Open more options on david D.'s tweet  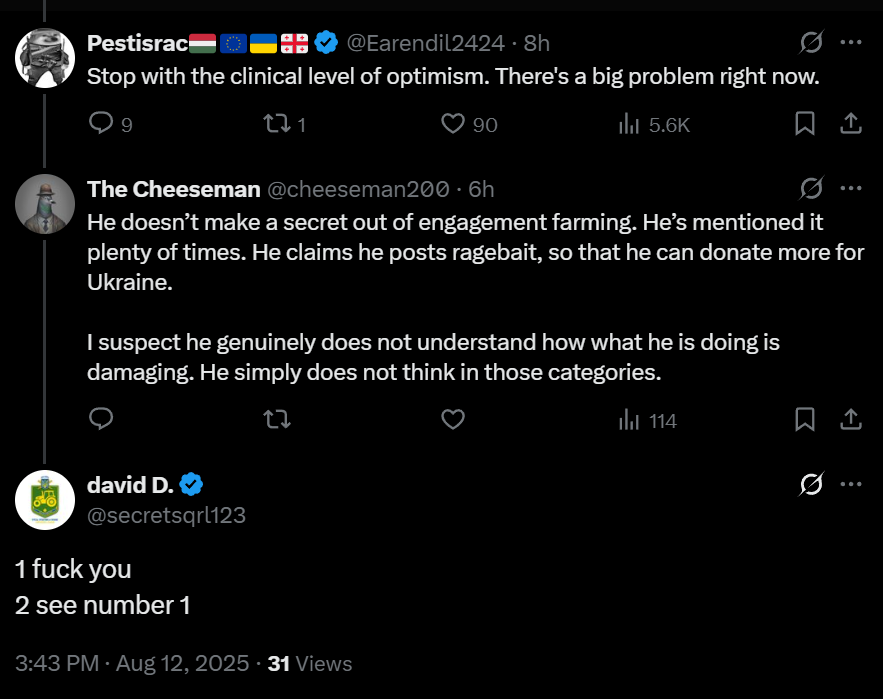point(851,484)
